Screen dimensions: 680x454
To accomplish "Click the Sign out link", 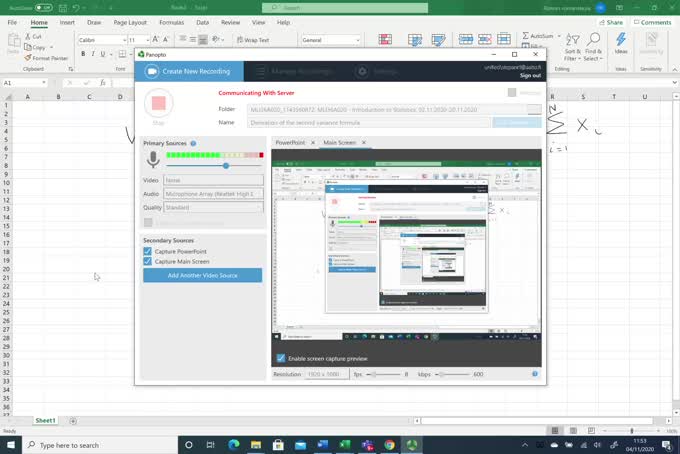I will [530, 75].
